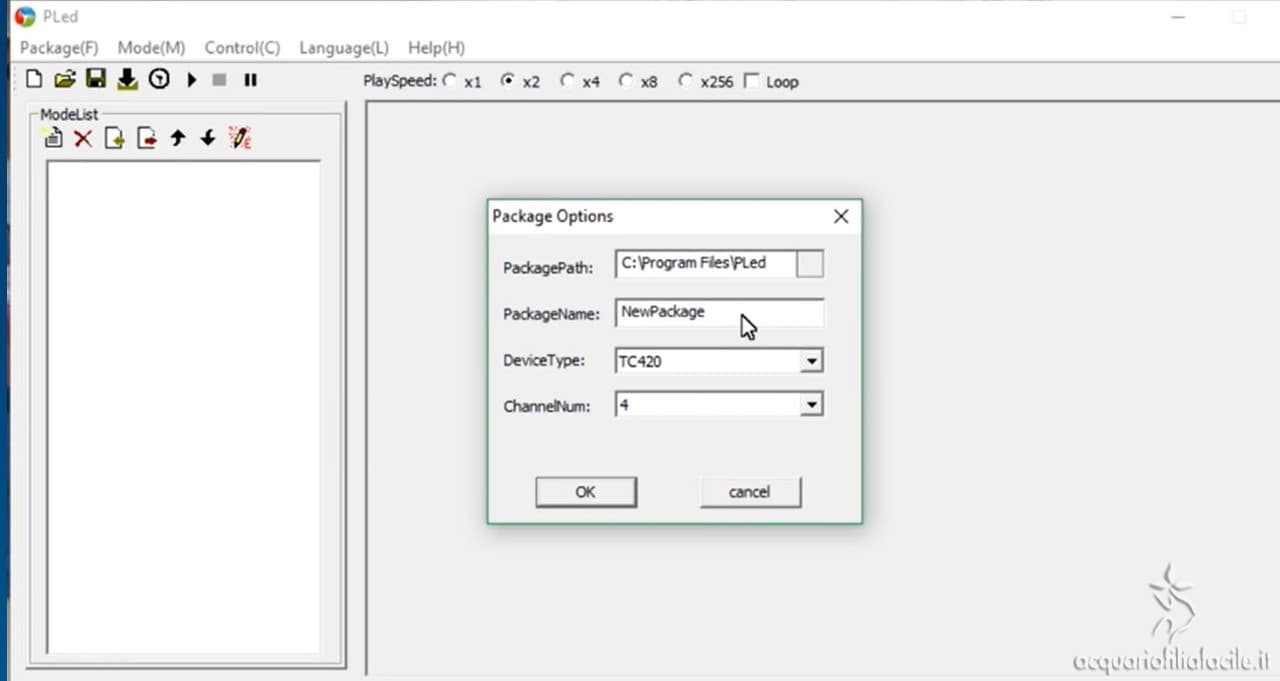This screenshot has height=681, width=1280.
Task: Click OK in Package Options dialog
Action: coord(585,492)
